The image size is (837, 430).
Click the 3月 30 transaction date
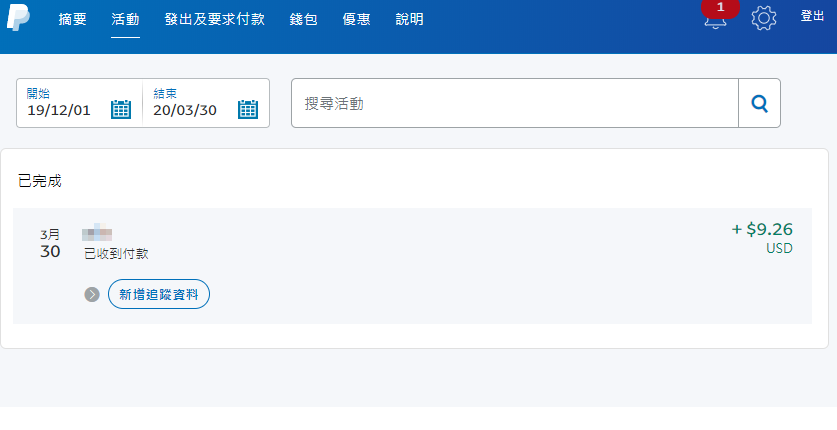tap(50, 244)
